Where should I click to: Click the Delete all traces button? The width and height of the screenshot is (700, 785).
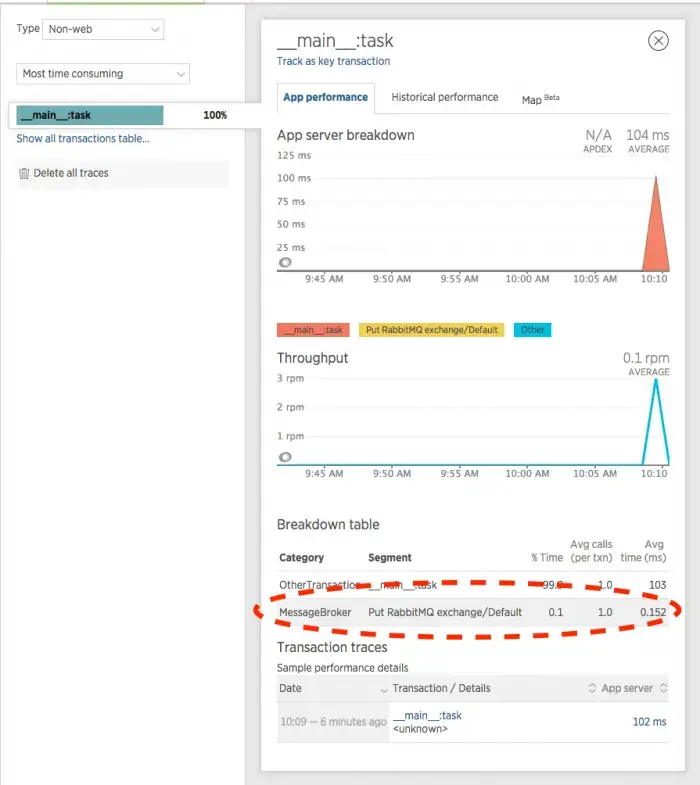pos(70,174)
